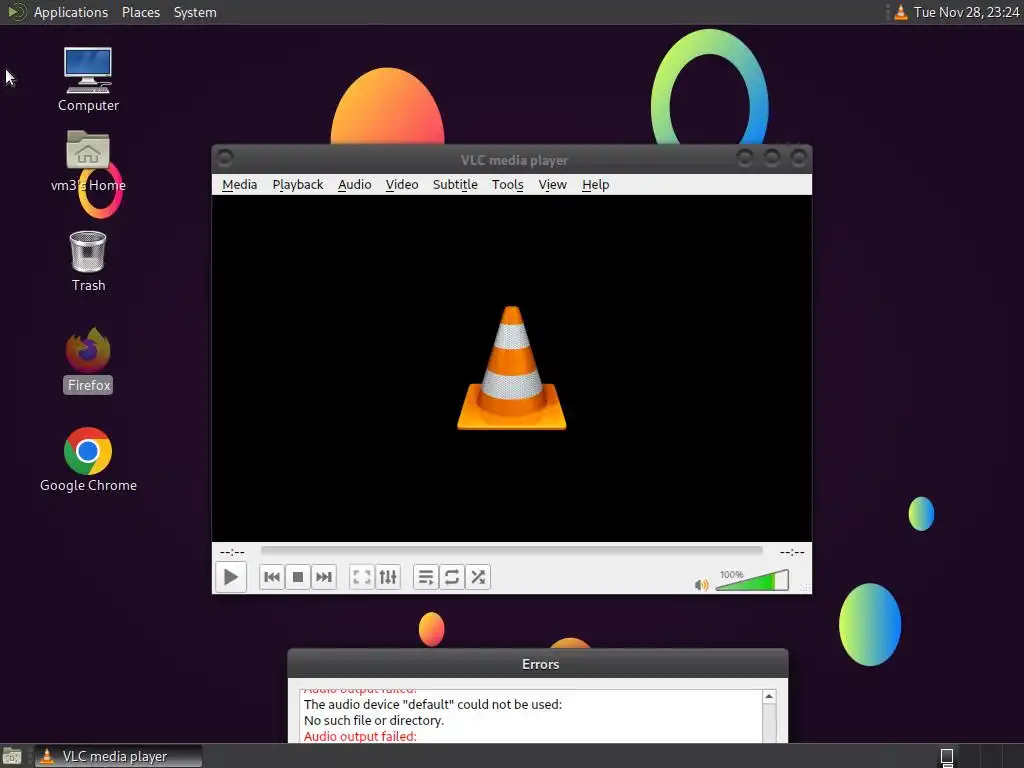Open the Tools menu
This screenshot has width=1024, height=768.
pyautogui.click(x=507, y=185)
